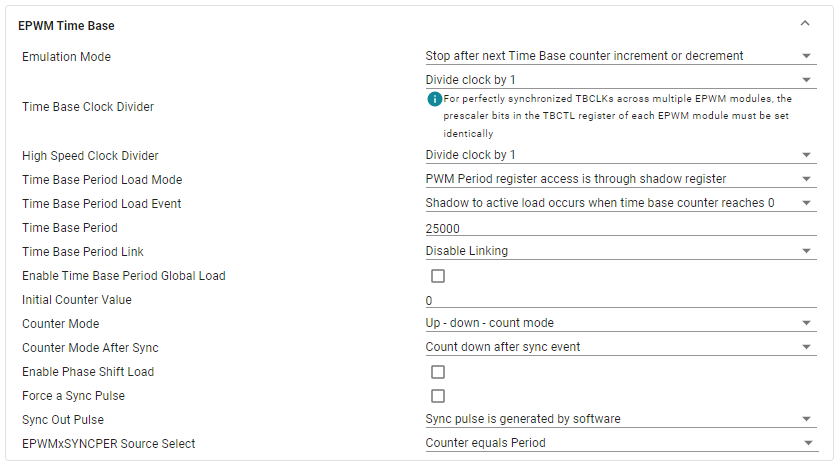The height and width of the screenshot is (463, 838).
Task: Open the Time Base Period Link dropdown
Action: pyautogui.click(x=620, y=252)
